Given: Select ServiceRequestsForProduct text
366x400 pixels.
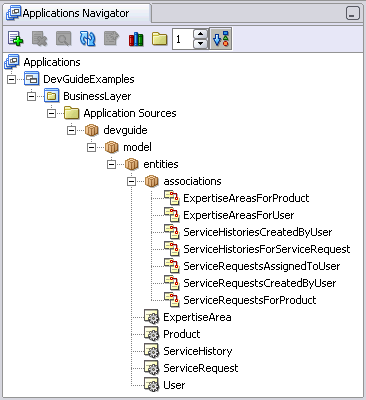Looking at the screenshot, I should click(250, 300).
